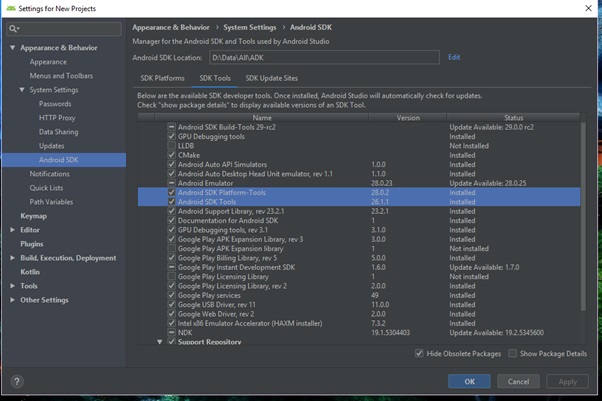
Task: Expand the Other Settings arrow
Action: click(x=13, y=300)
